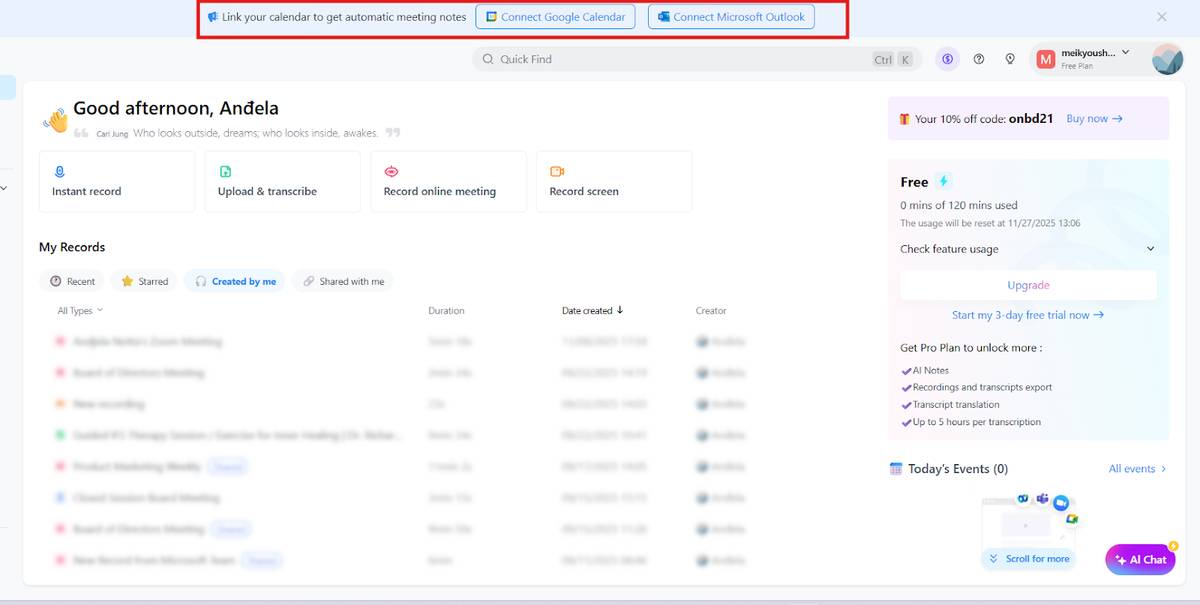Click the user profile avatar picture
Screen dimensions: 1200x605
pyautogui.click(x=1167, y=59)
